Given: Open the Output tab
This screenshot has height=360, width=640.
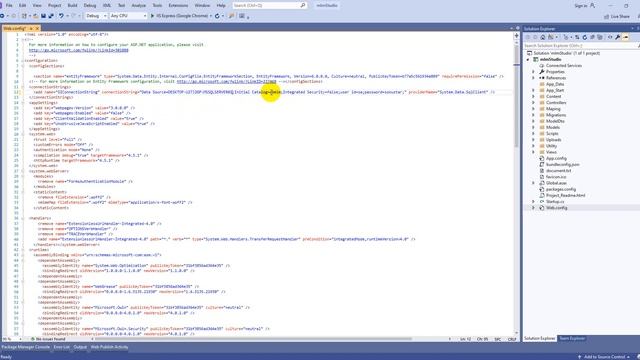Looking at the screenshot, I should point(80,347).
